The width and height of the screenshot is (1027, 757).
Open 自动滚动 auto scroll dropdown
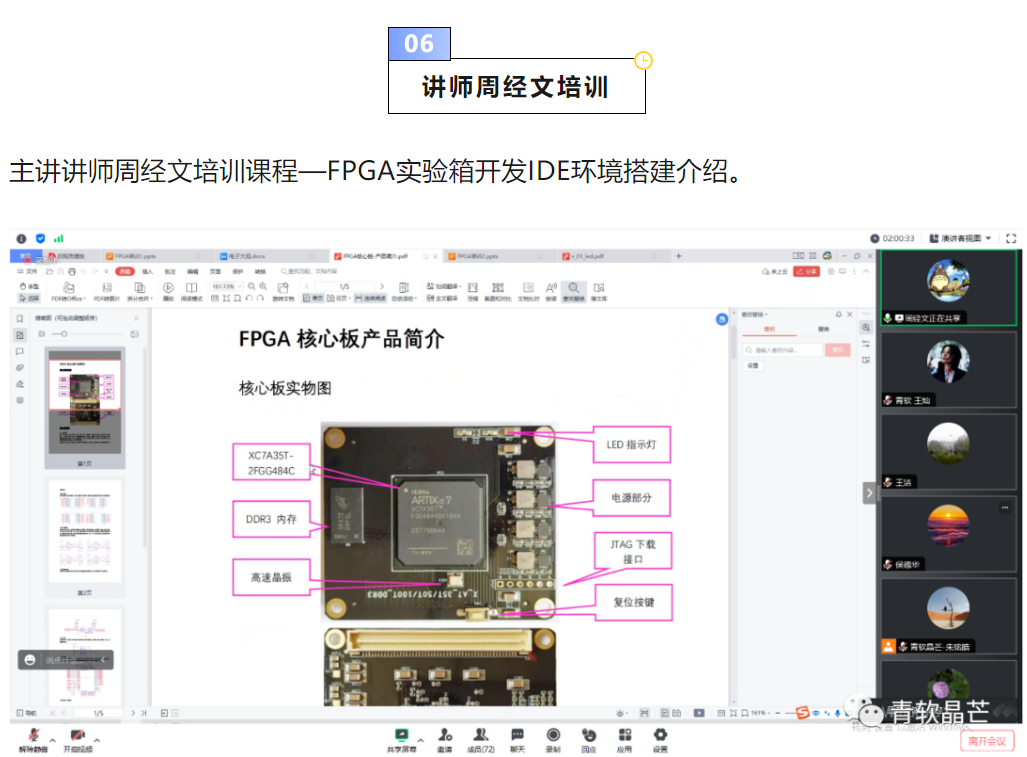[404, 292]
